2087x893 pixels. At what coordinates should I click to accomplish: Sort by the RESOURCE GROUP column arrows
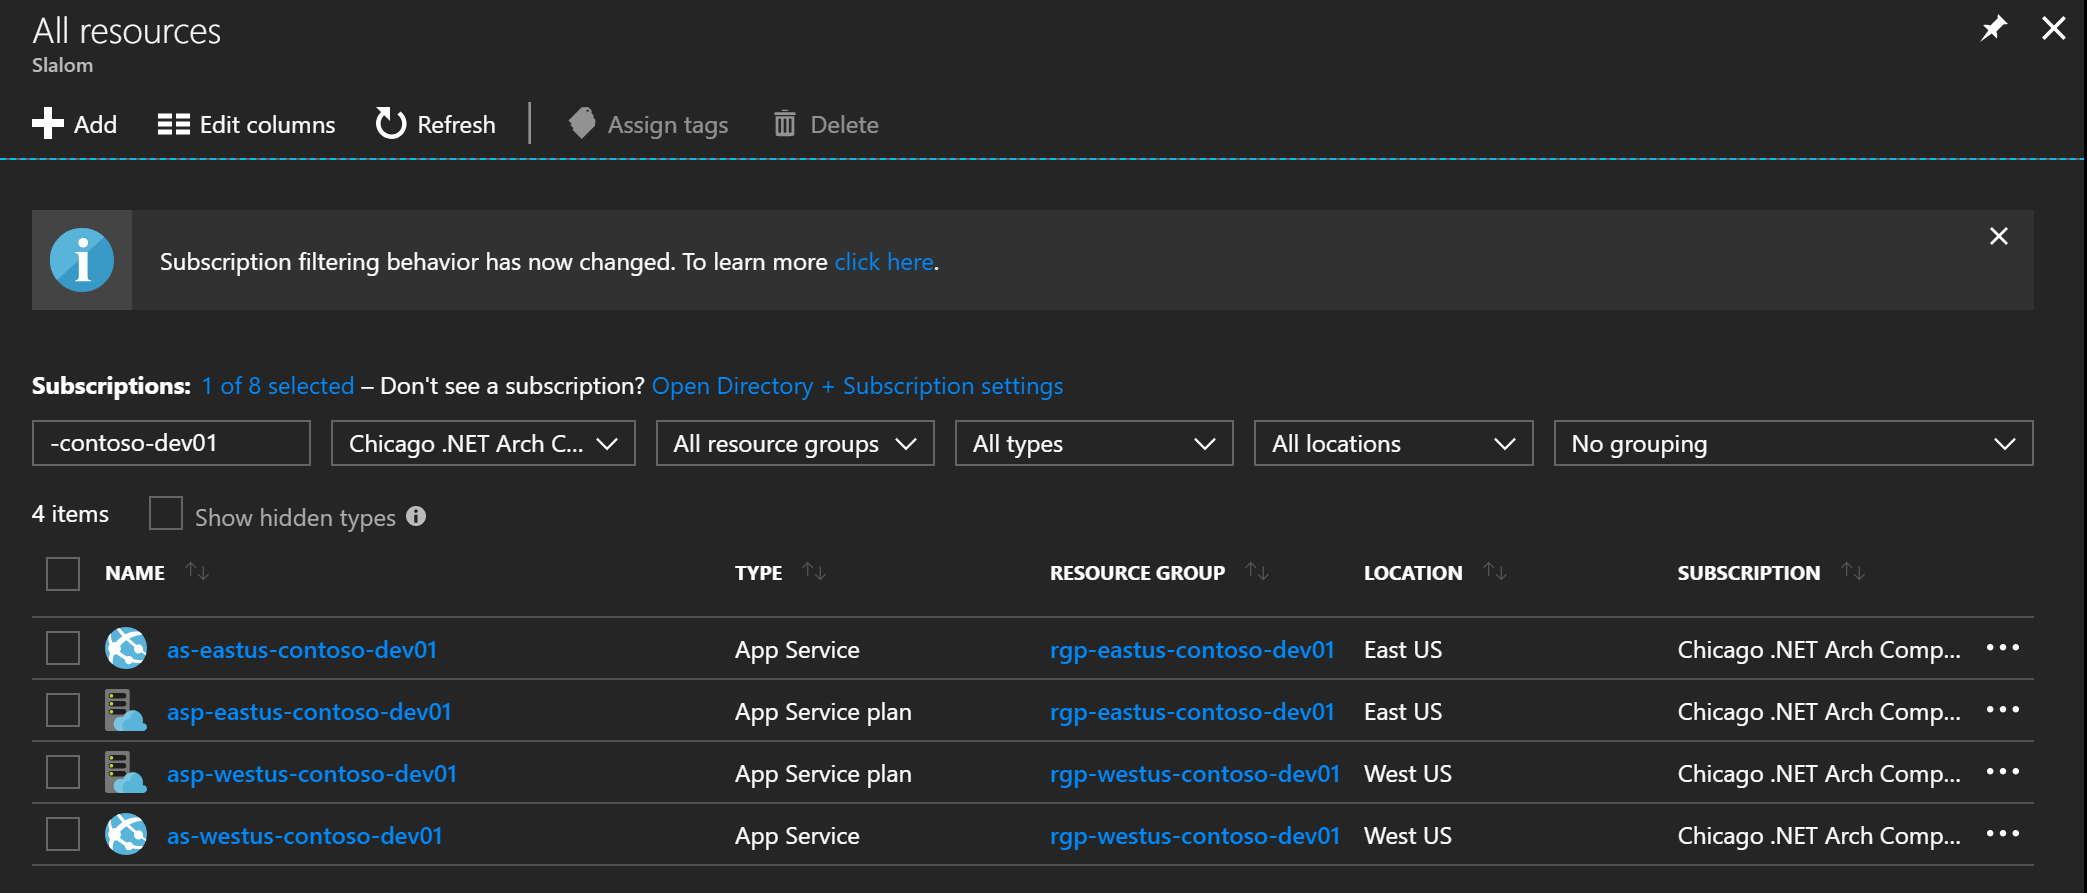pos(1257,572)
